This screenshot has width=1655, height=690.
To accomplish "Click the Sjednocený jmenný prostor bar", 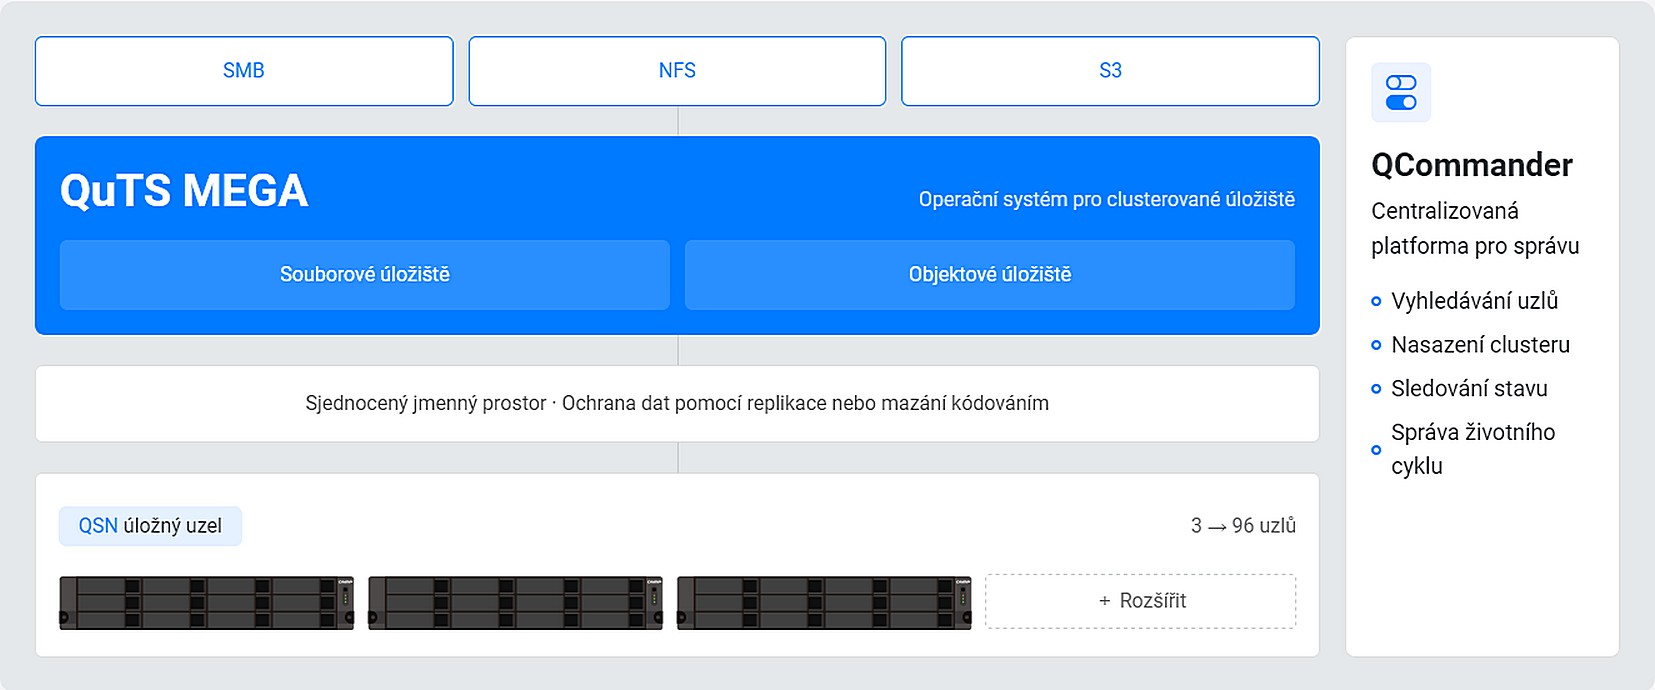I will coord(677,403).
